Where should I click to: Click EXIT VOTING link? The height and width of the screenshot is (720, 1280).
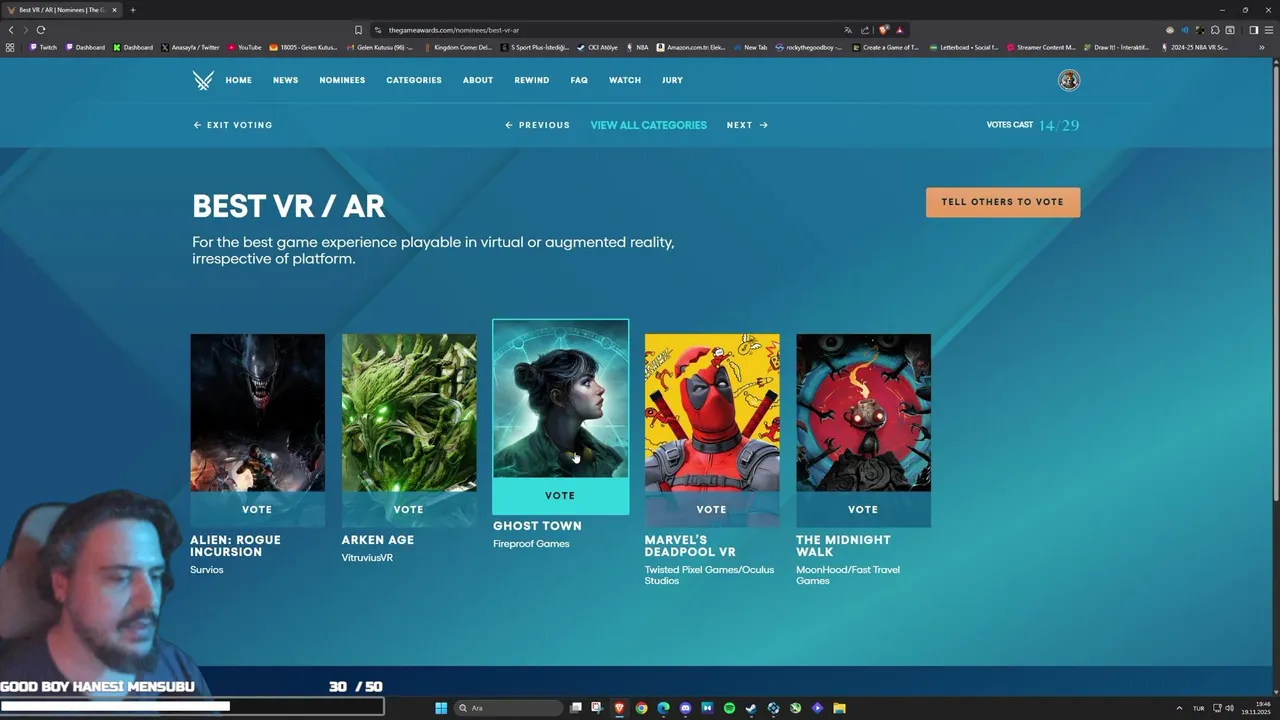point(233,125)
